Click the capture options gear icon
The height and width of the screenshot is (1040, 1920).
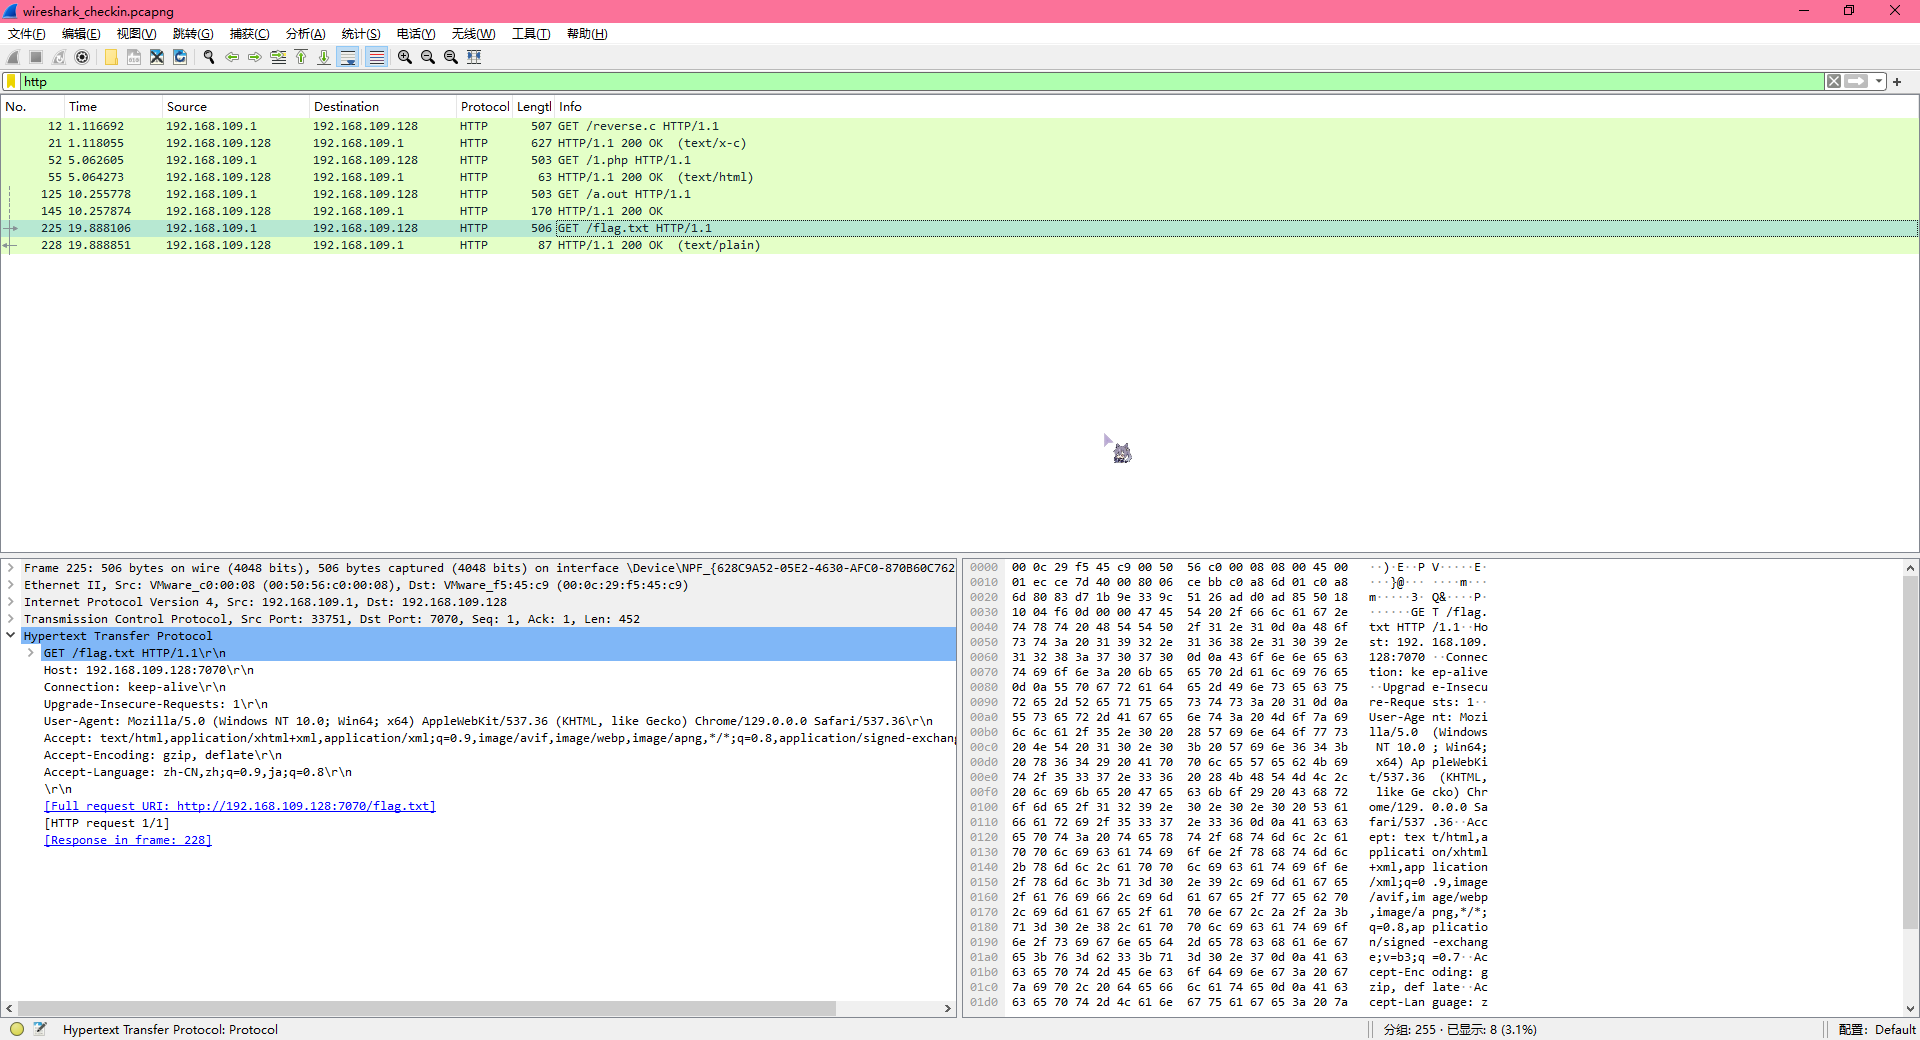point(82,57)
